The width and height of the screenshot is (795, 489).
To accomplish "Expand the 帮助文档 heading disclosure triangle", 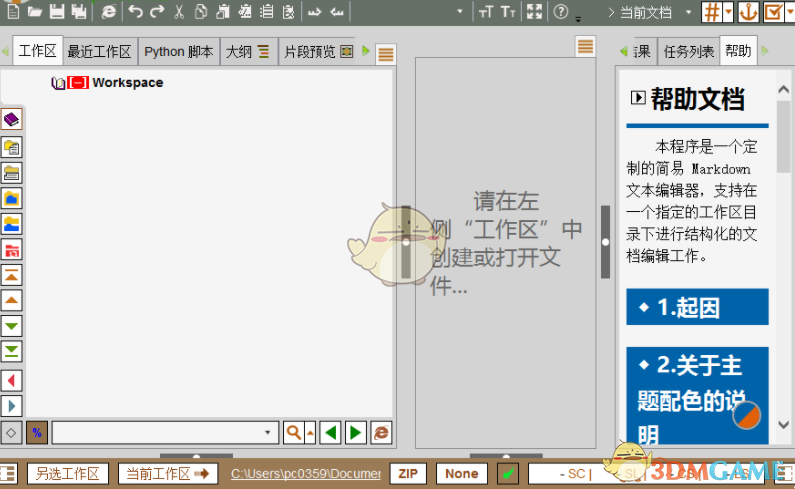I will click(x=638, y=97).
